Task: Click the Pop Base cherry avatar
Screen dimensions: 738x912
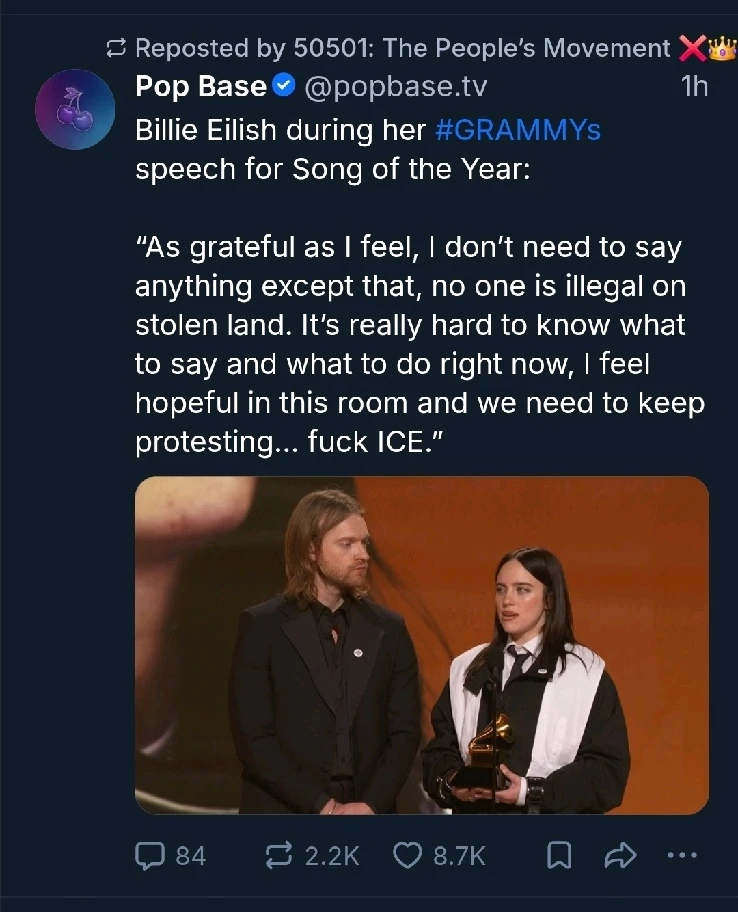Action: [76, 110]
